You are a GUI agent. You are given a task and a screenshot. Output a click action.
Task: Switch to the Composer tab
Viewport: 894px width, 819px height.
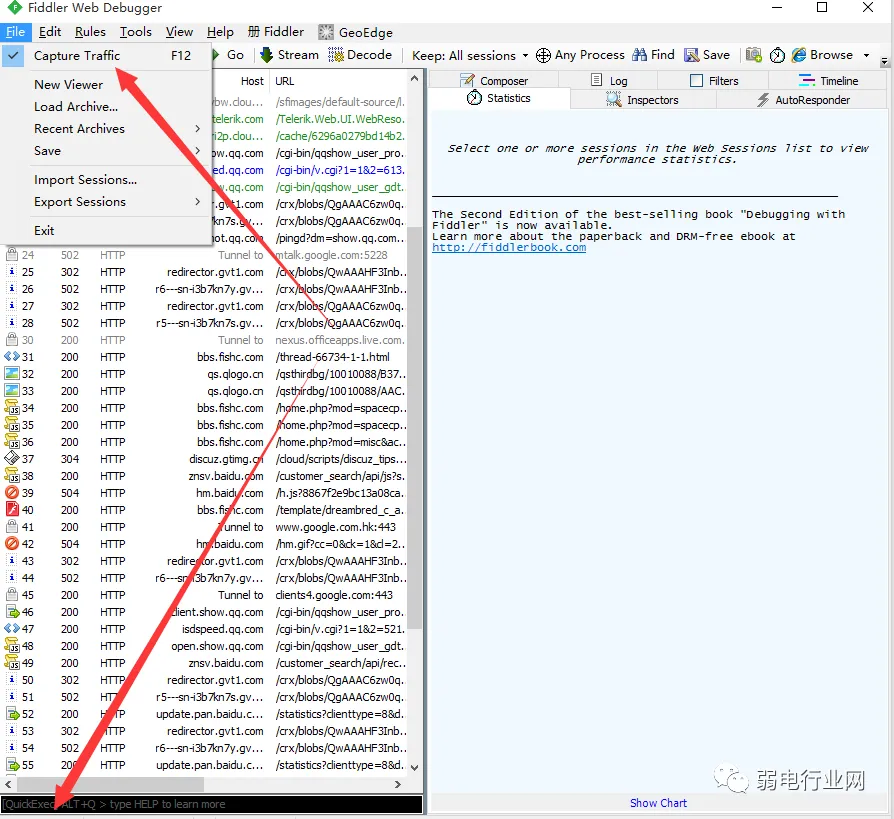(x=494, y=80)
